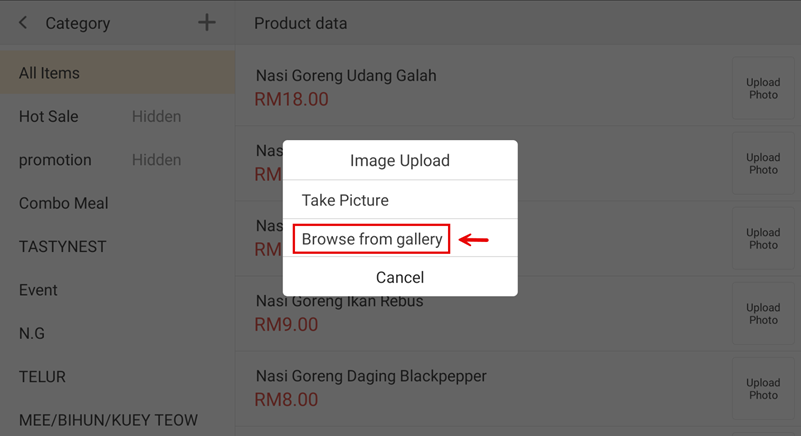The width and height of the screenshot is (801, 436).
Task: Cancel the Image Upload dialog
Action: click(x=399, y=277)
